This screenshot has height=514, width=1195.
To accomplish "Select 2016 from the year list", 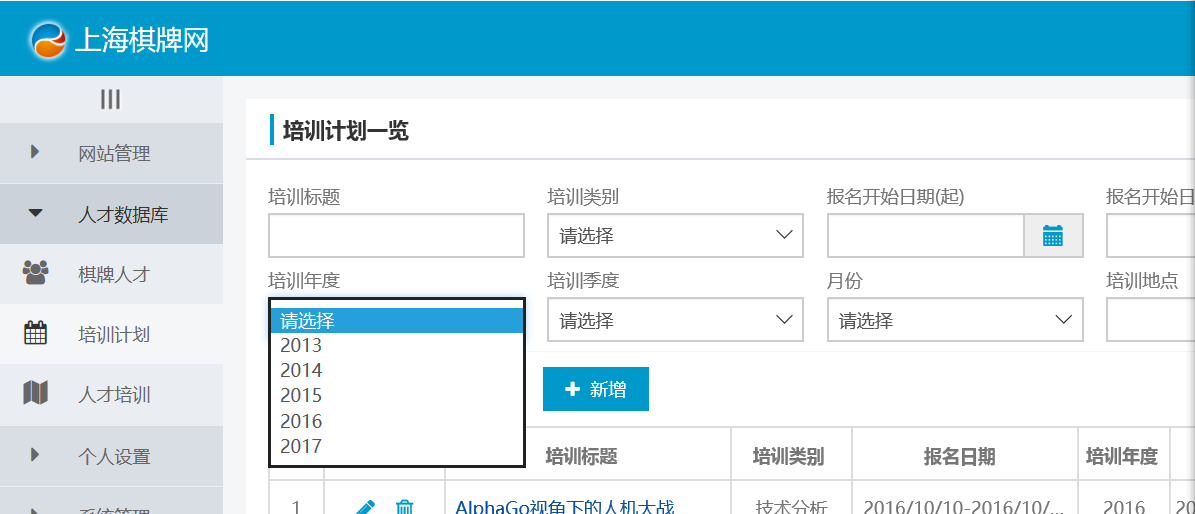I will tap(301, 421).
